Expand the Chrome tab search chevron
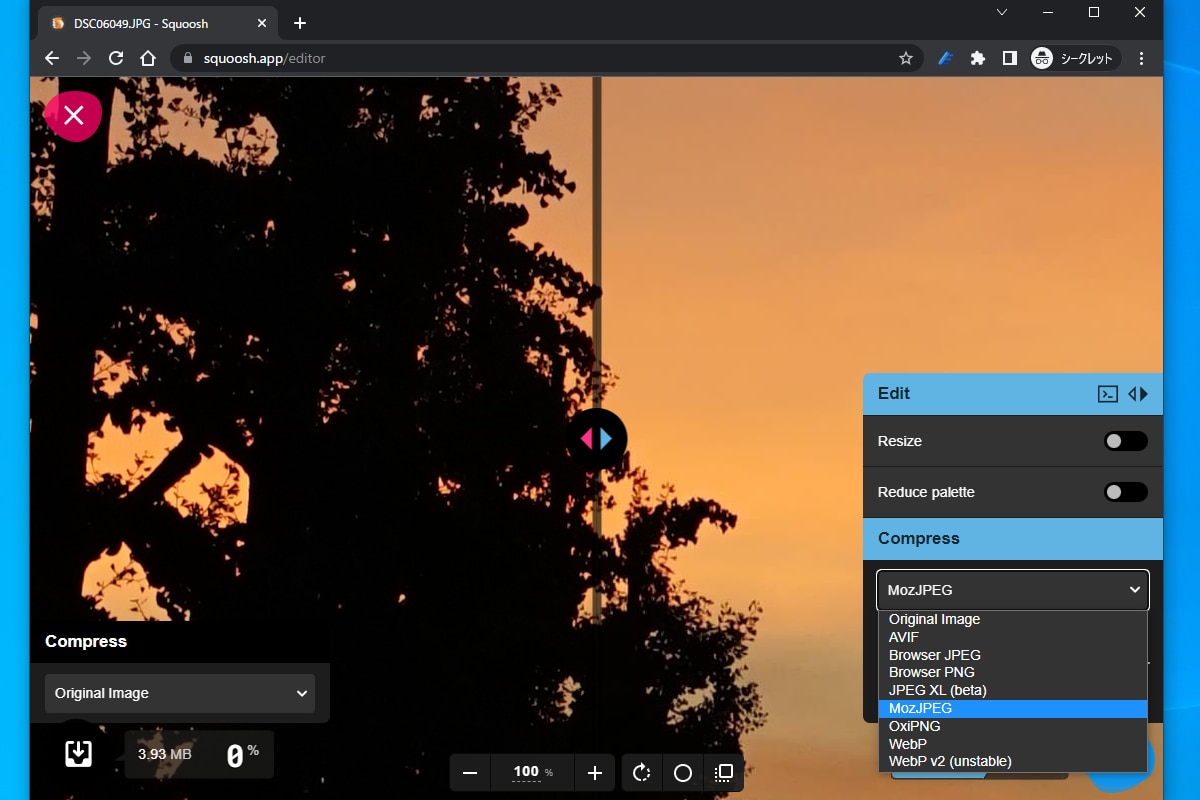The height and width of the screenshot is (800, 1200). (1002, 12)
